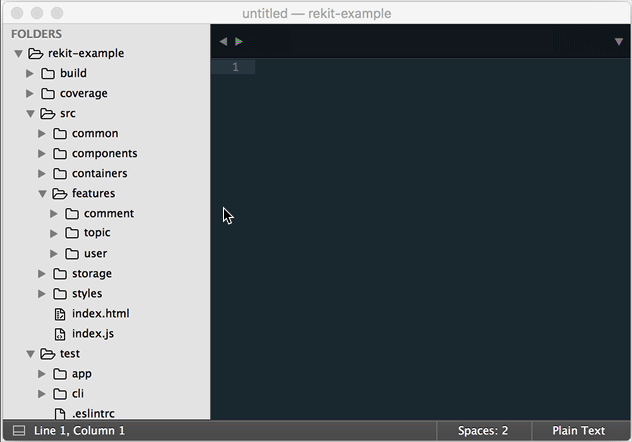Image resolution: width=632 pixels, height=442 pixels.
Task: Click the rekit-example open folder icon
Action: point(35,53)
